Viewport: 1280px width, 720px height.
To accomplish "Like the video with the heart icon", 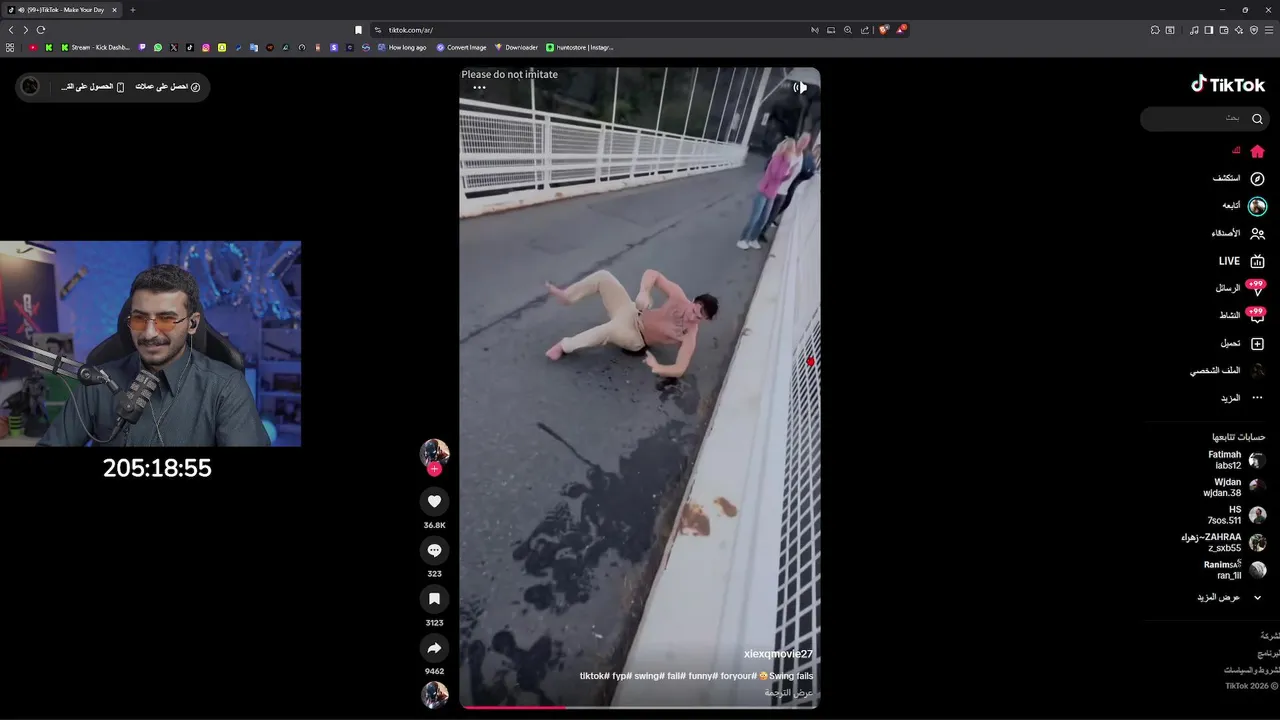I will pyautogui.click(x=434, y=502).
